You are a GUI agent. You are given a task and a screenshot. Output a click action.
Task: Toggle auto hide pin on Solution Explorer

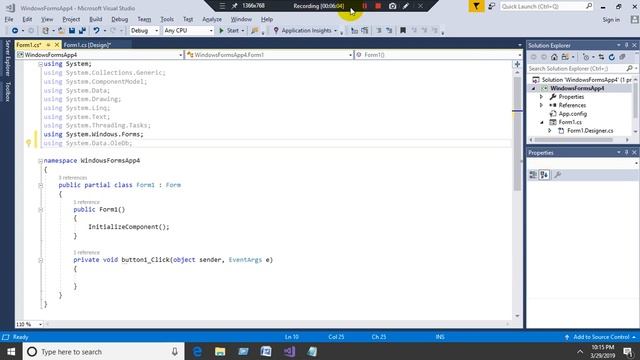pyautogui.click(x=627, y=45)
